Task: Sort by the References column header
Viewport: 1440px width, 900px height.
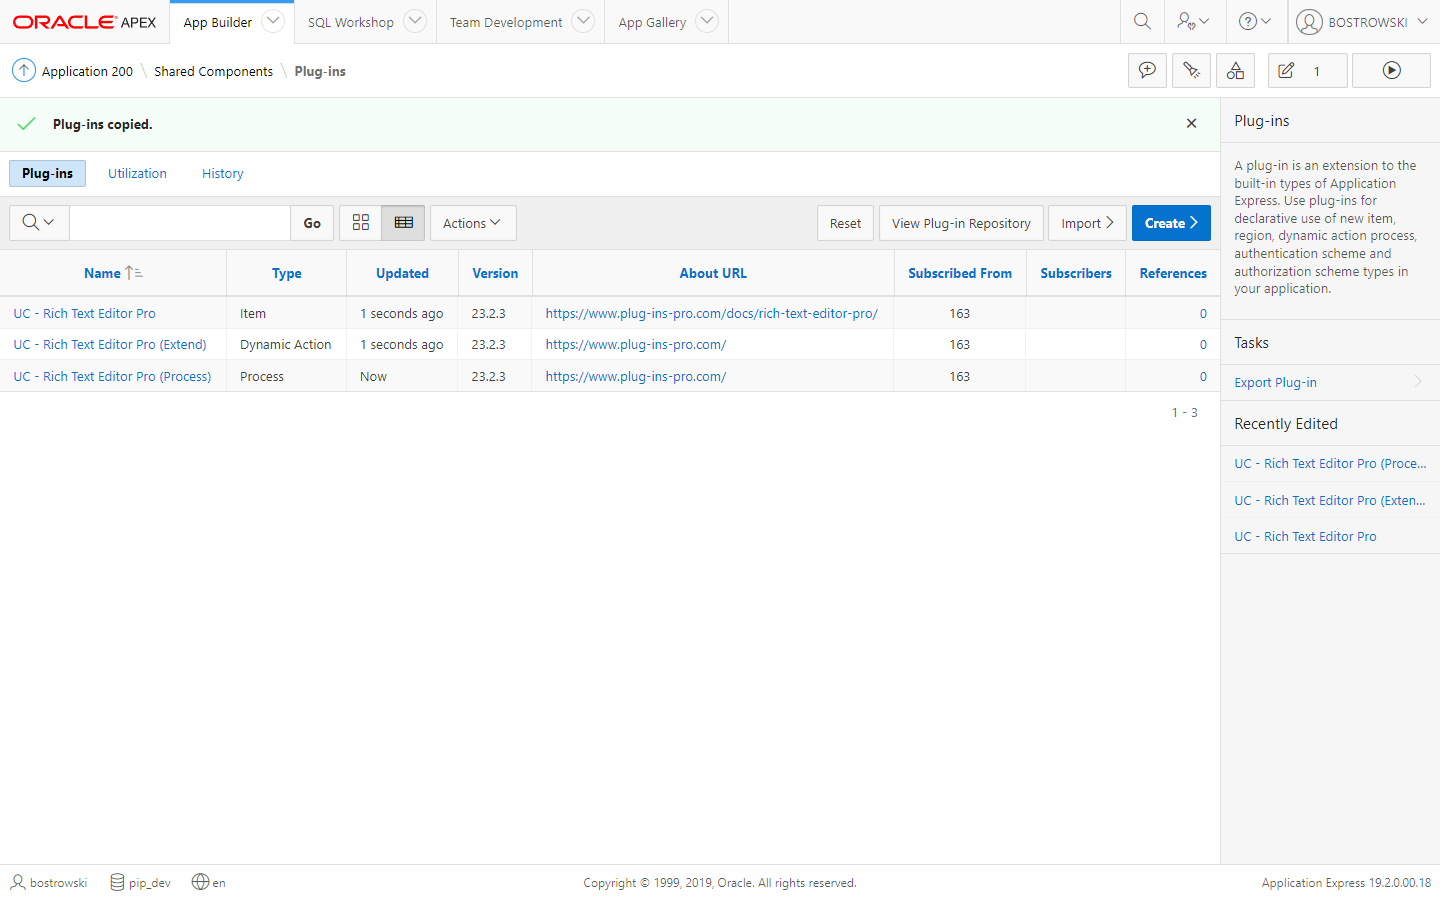Action: coord(1173,273)
